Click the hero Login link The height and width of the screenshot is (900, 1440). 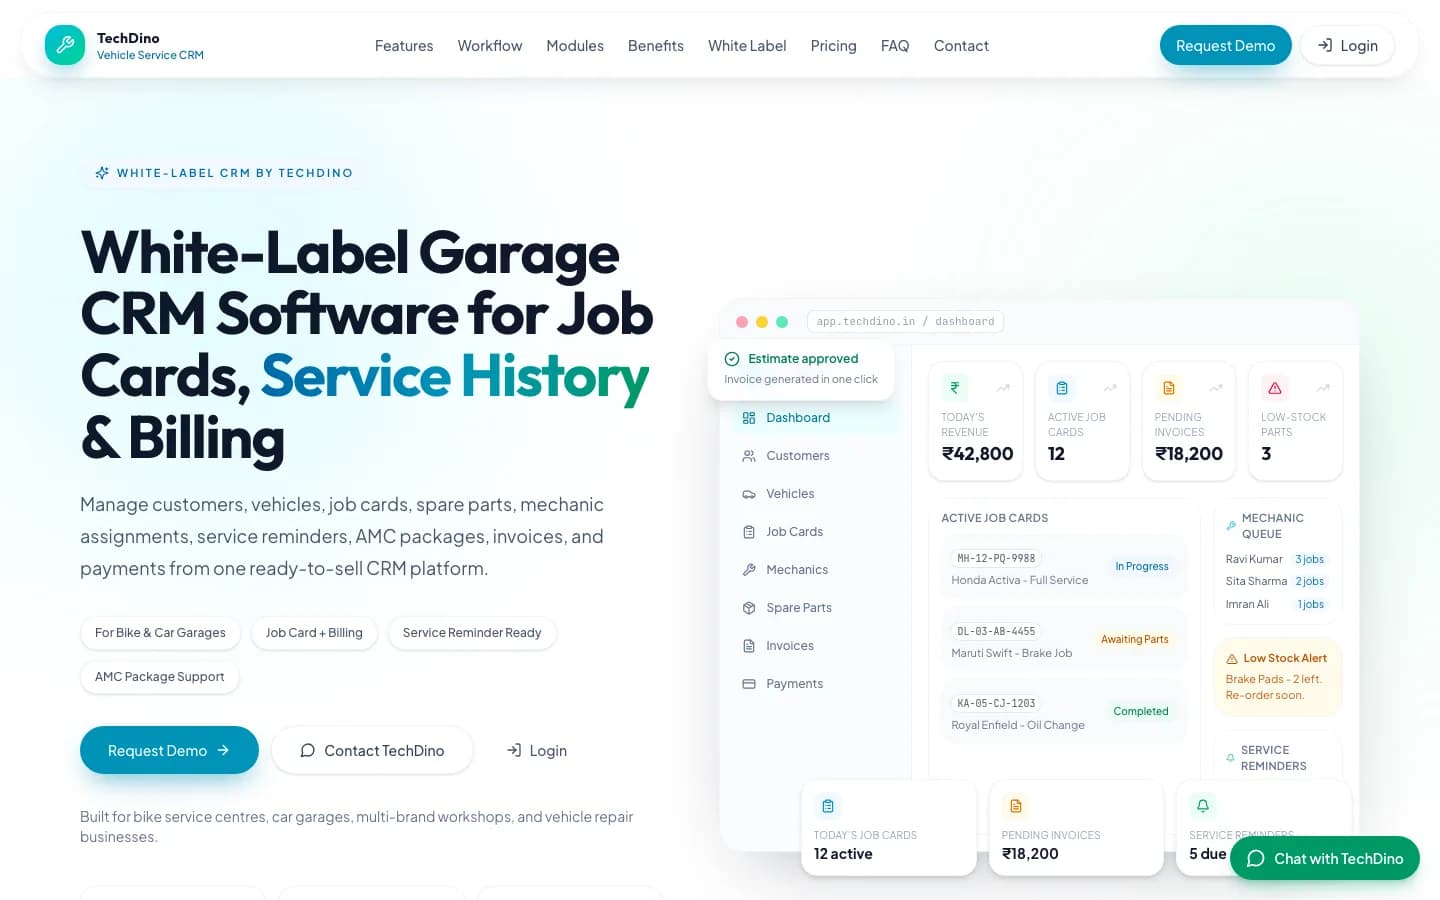click(537, 750)
